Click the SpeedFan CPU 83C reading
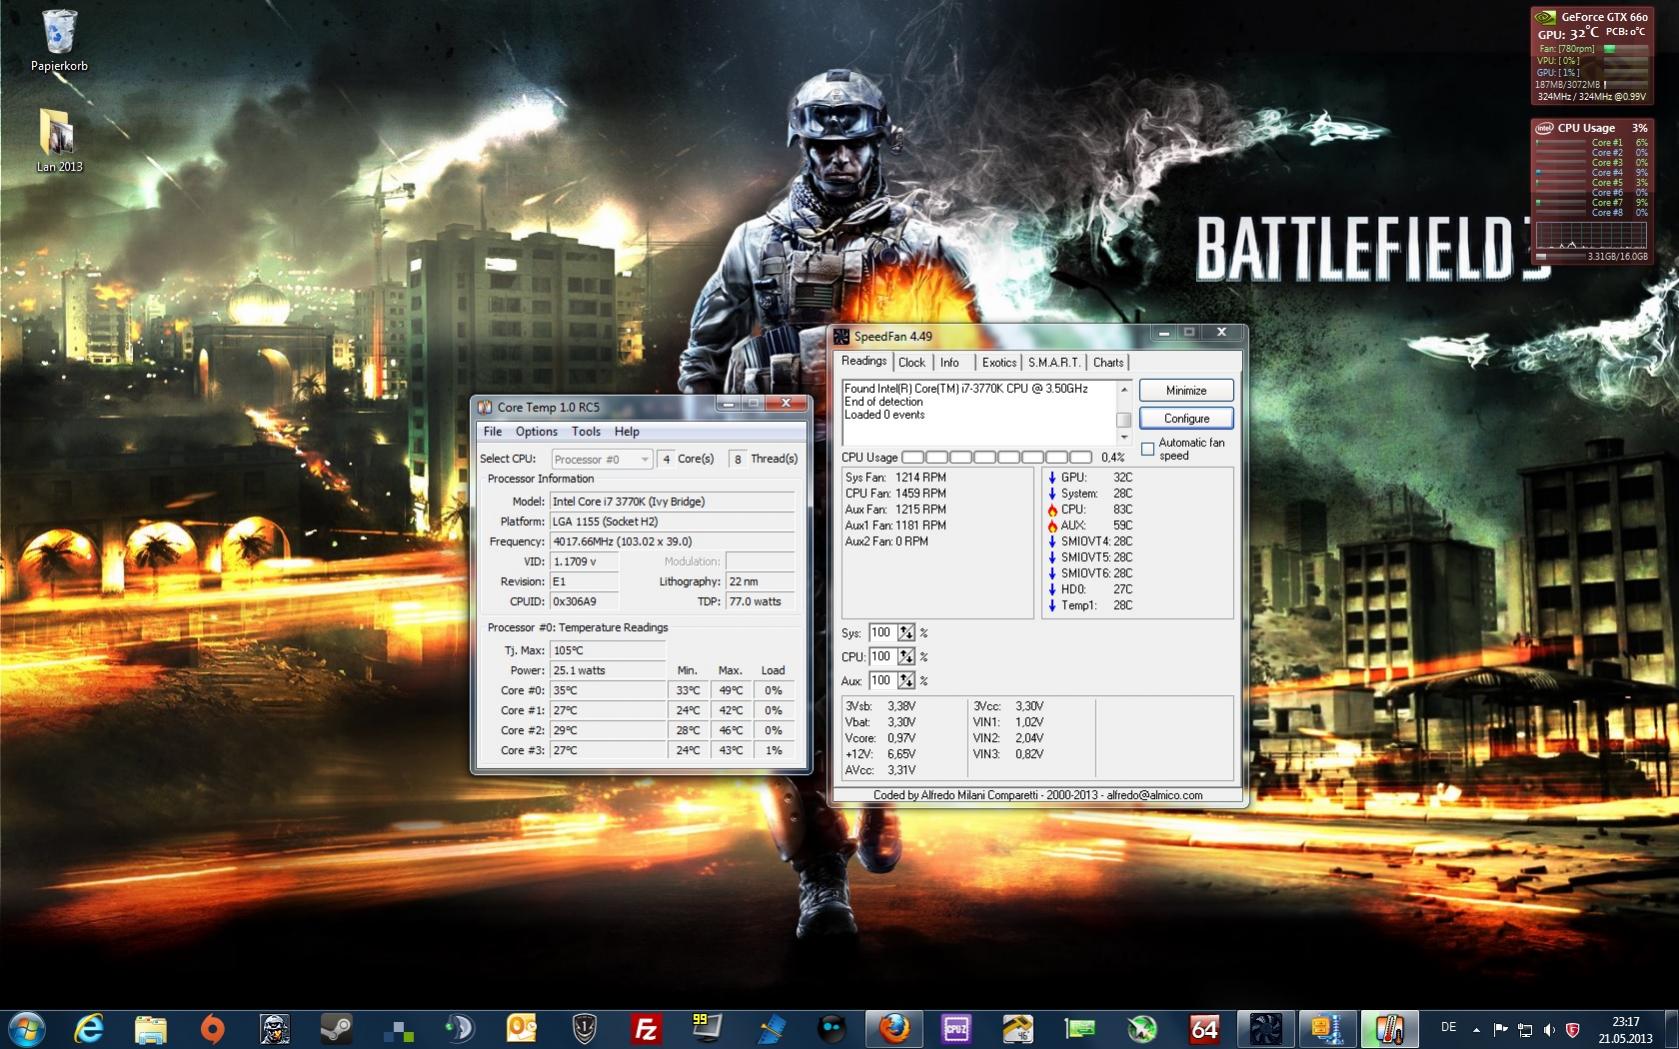This screenshot has width=1679, height=1049. tap(1091, 509)
